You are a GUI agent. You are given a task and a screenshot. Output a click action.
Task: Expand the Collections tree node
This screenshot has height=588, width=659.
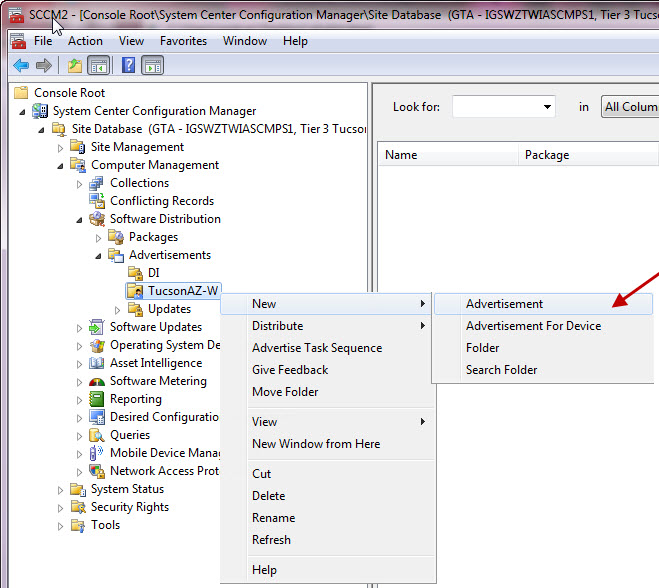click(x=79, y=184)
